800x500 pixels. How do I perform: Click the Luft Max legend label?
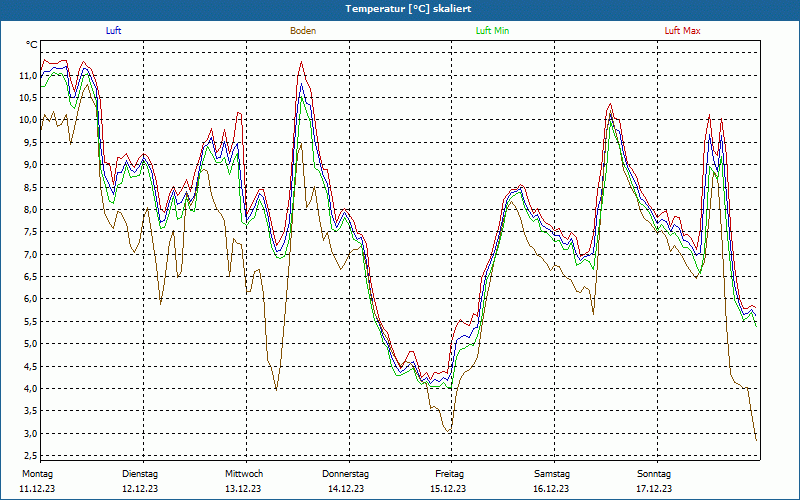point(682,31)
